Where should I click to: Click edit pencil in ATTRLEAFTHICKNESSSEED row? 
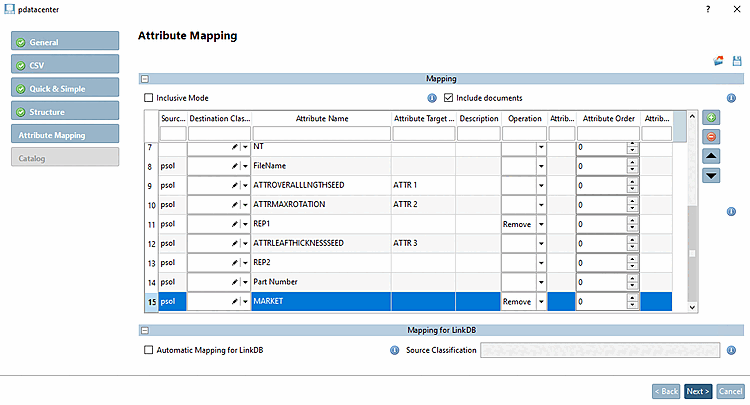(234, 243)
